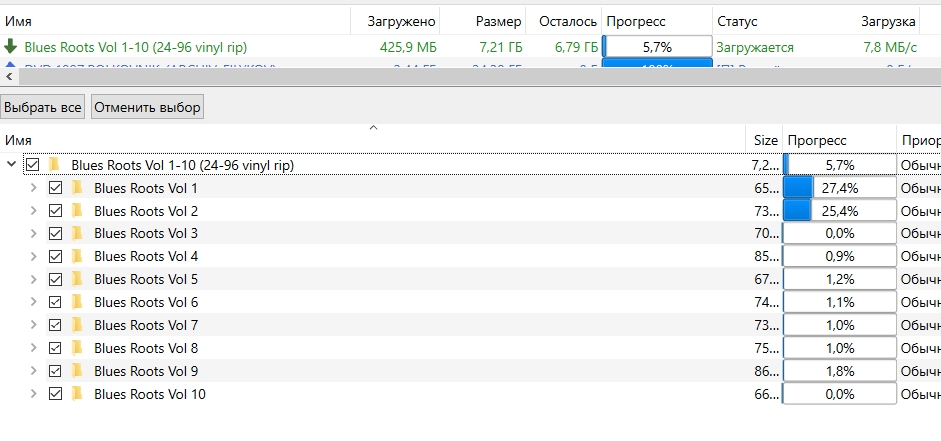The width and height of the screenshot is (941, 441).
Task: Expand Blues Roots Vol 8 folder
Action: 34,348
